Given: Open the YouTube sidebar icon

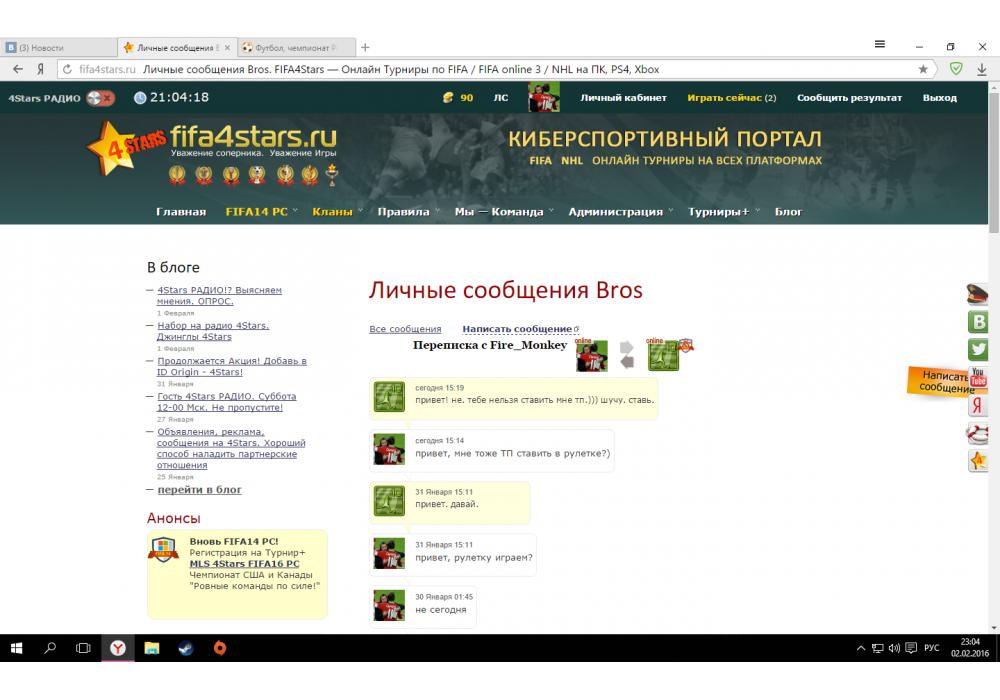Looking at the screenshot, I should coord(978,376).
